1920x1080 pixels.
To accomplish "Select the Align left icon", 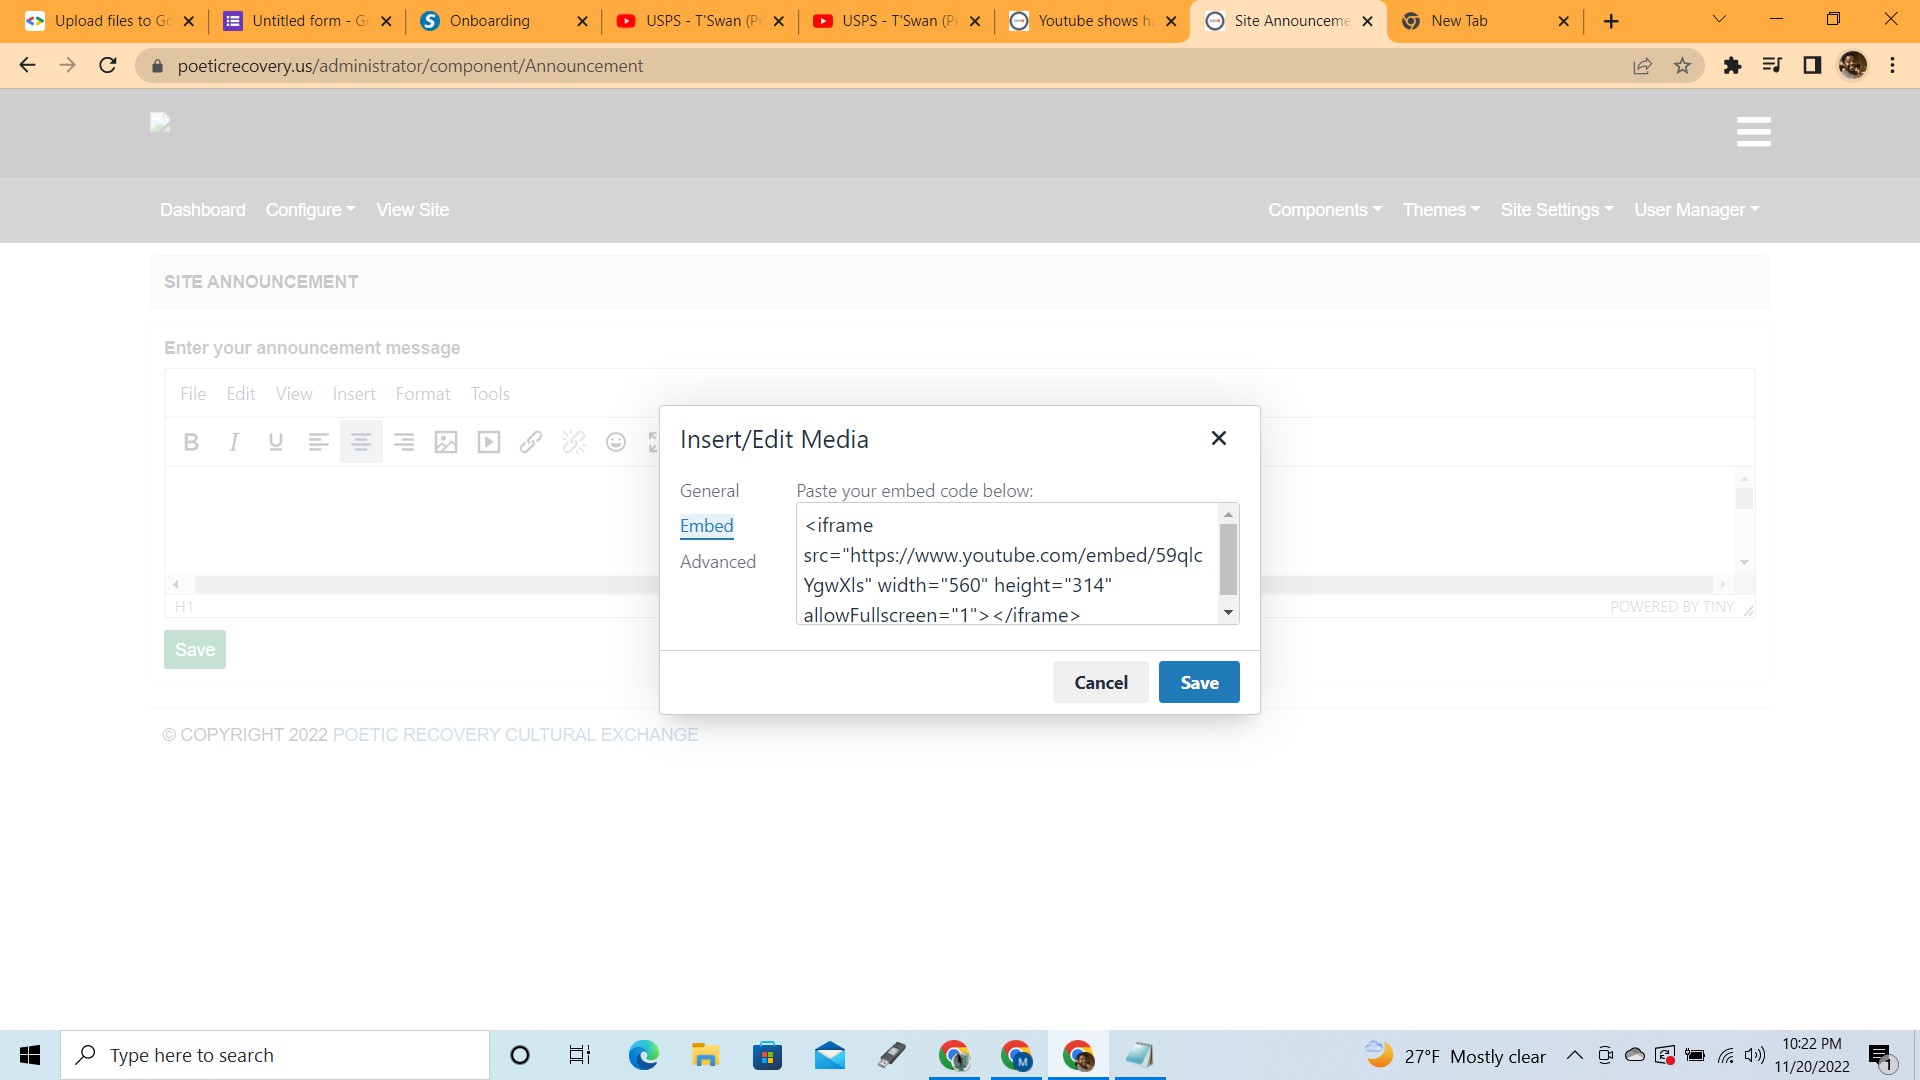I will pyautogui.click(x=318, y=442).
